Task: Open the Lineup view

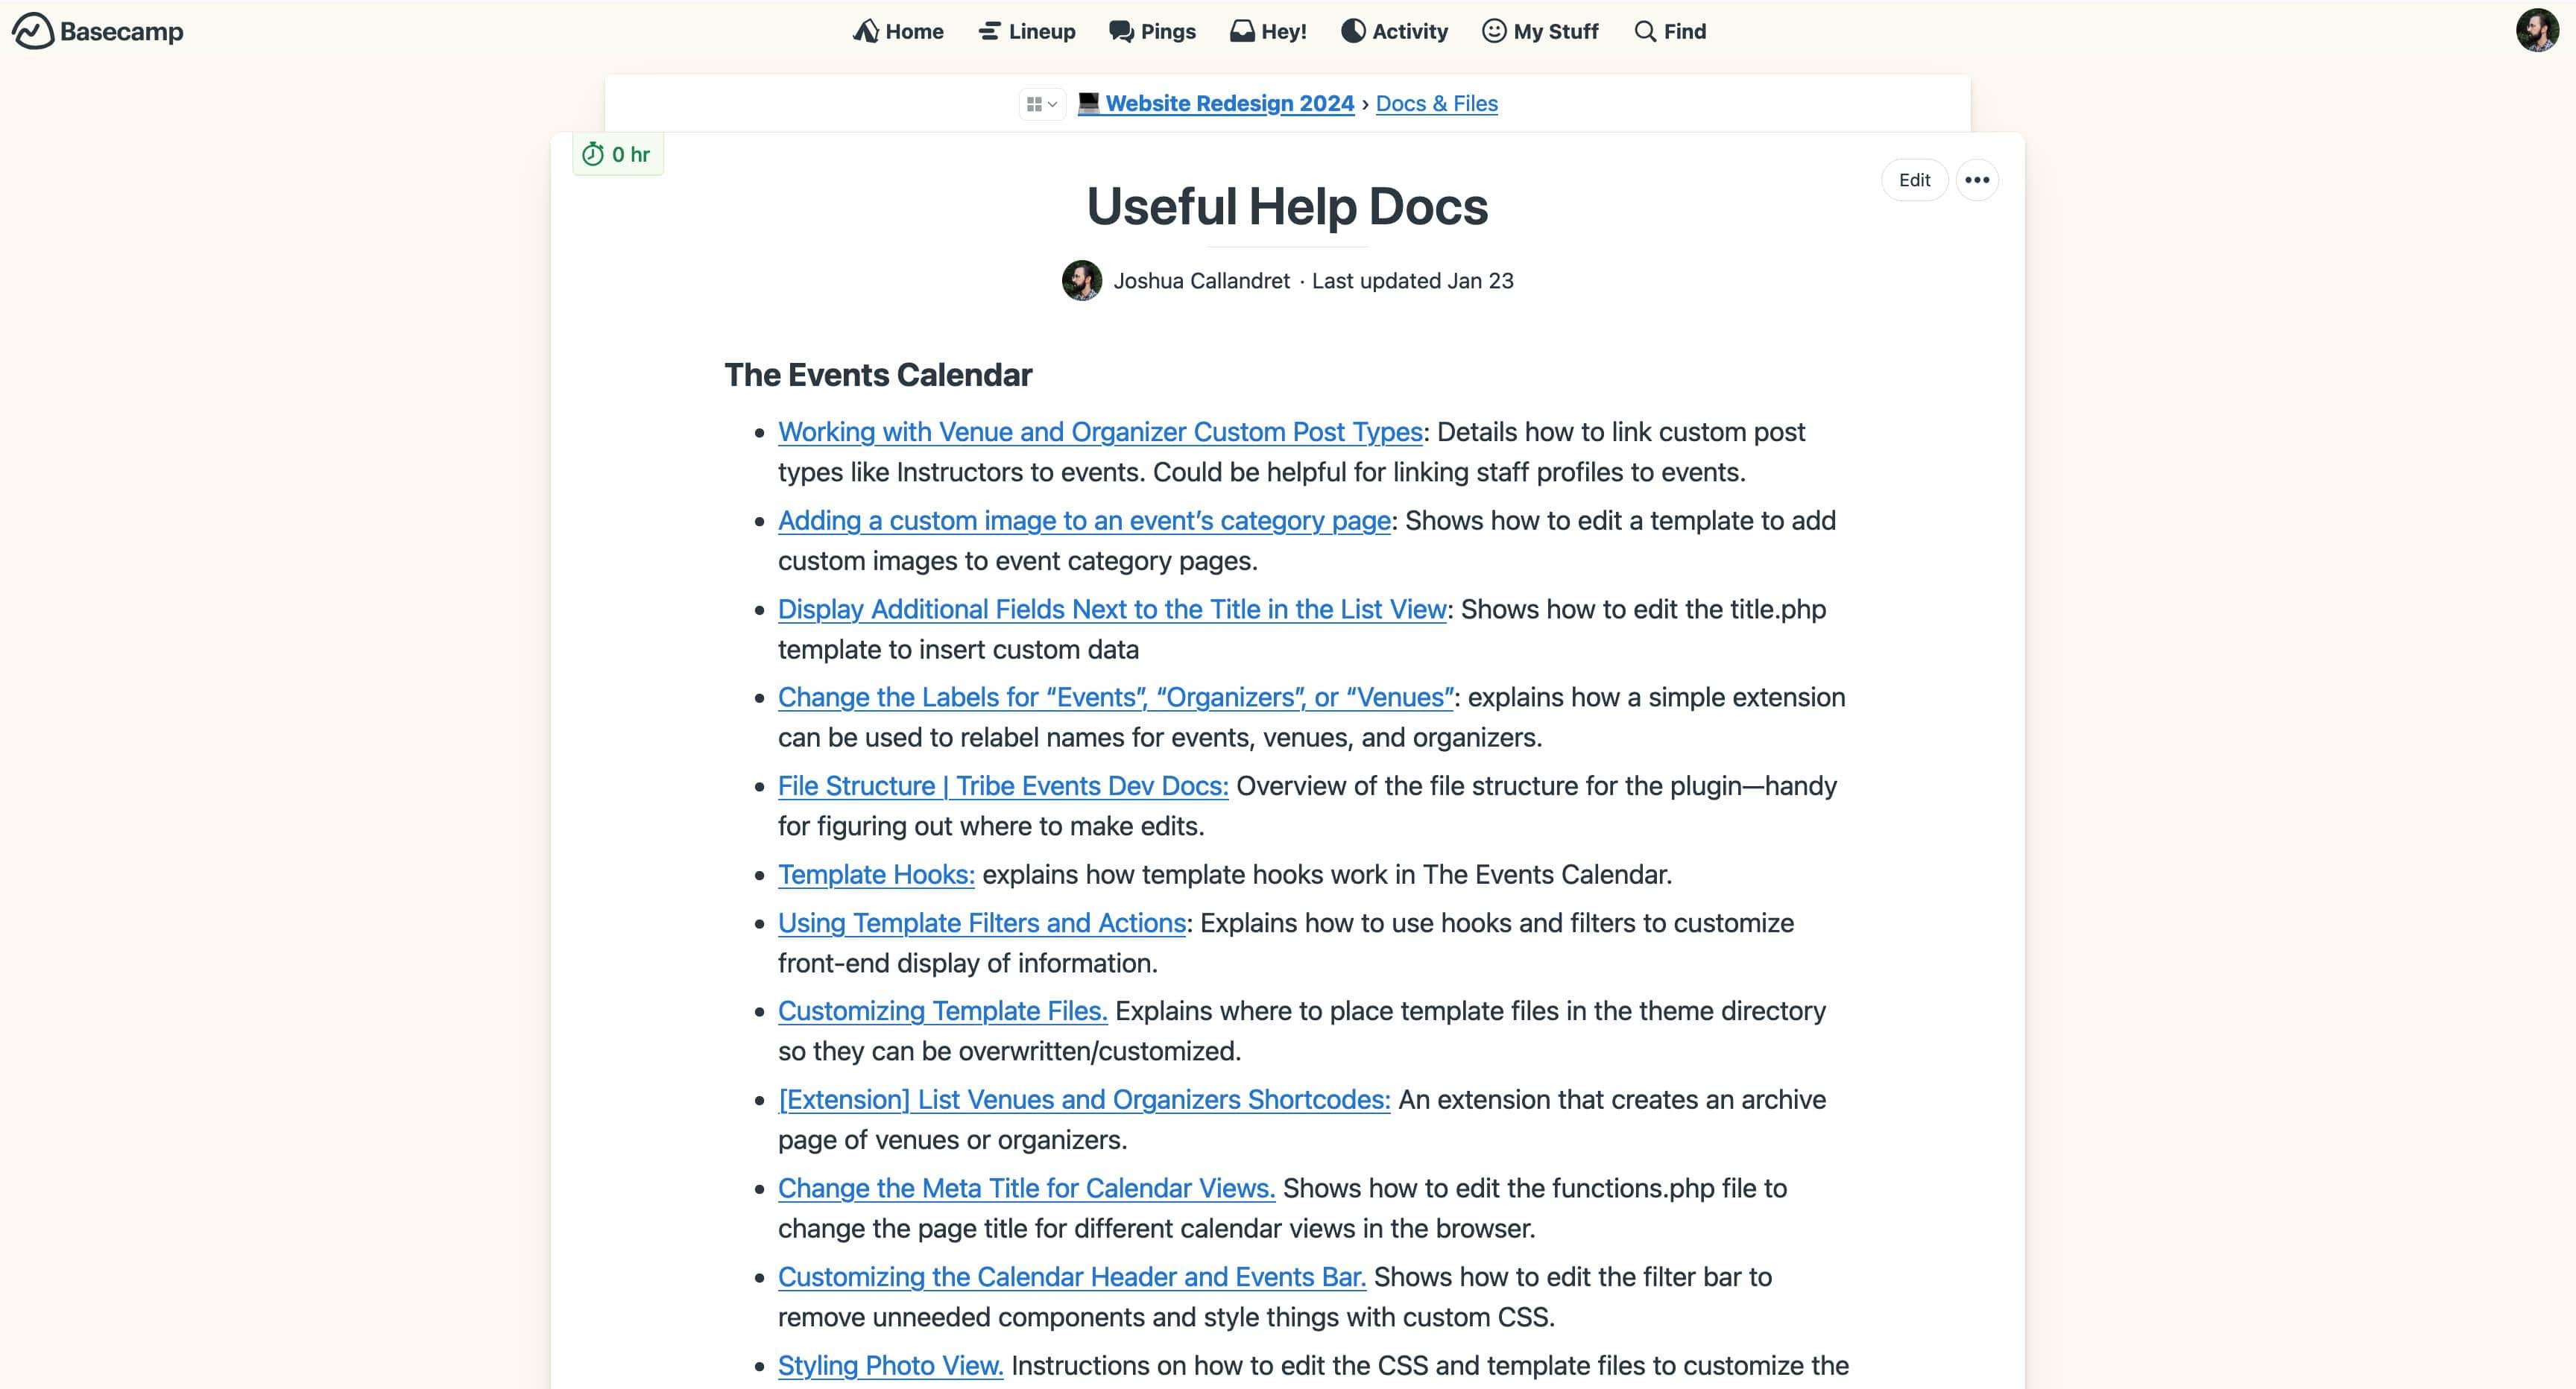Action: click(x=1027, y=31)
